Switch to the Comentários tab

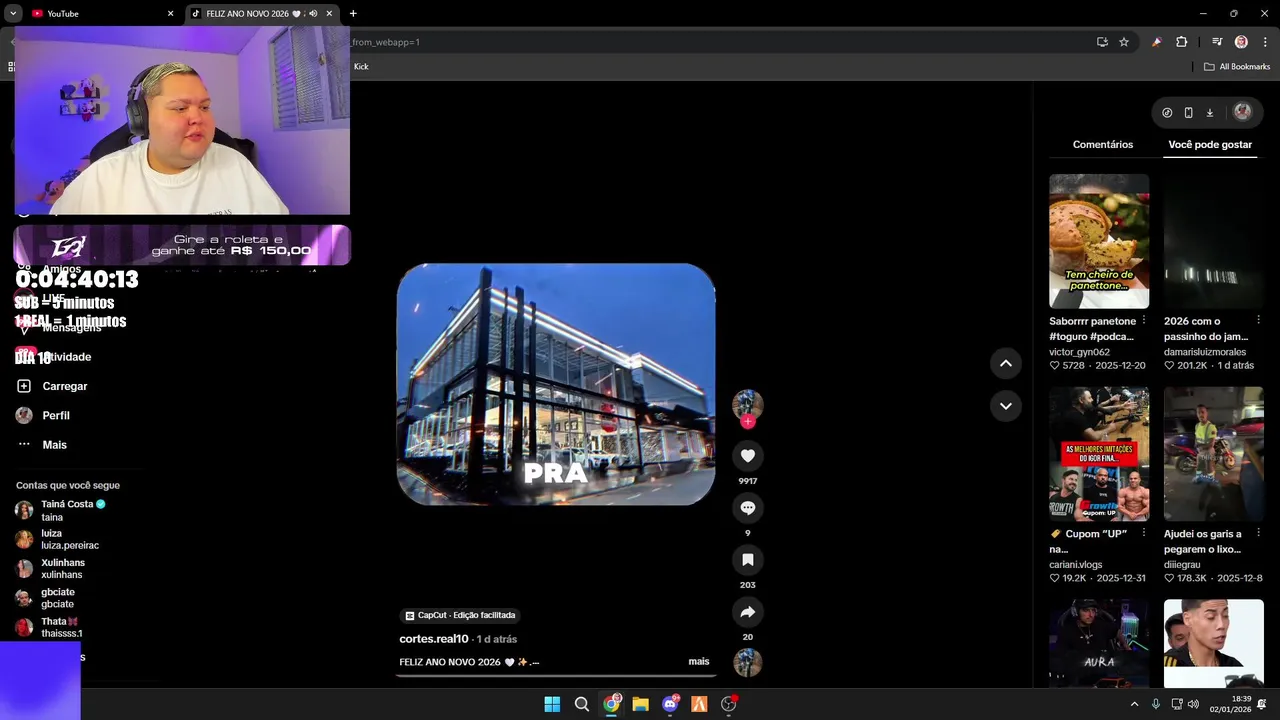pos(1103,145)
